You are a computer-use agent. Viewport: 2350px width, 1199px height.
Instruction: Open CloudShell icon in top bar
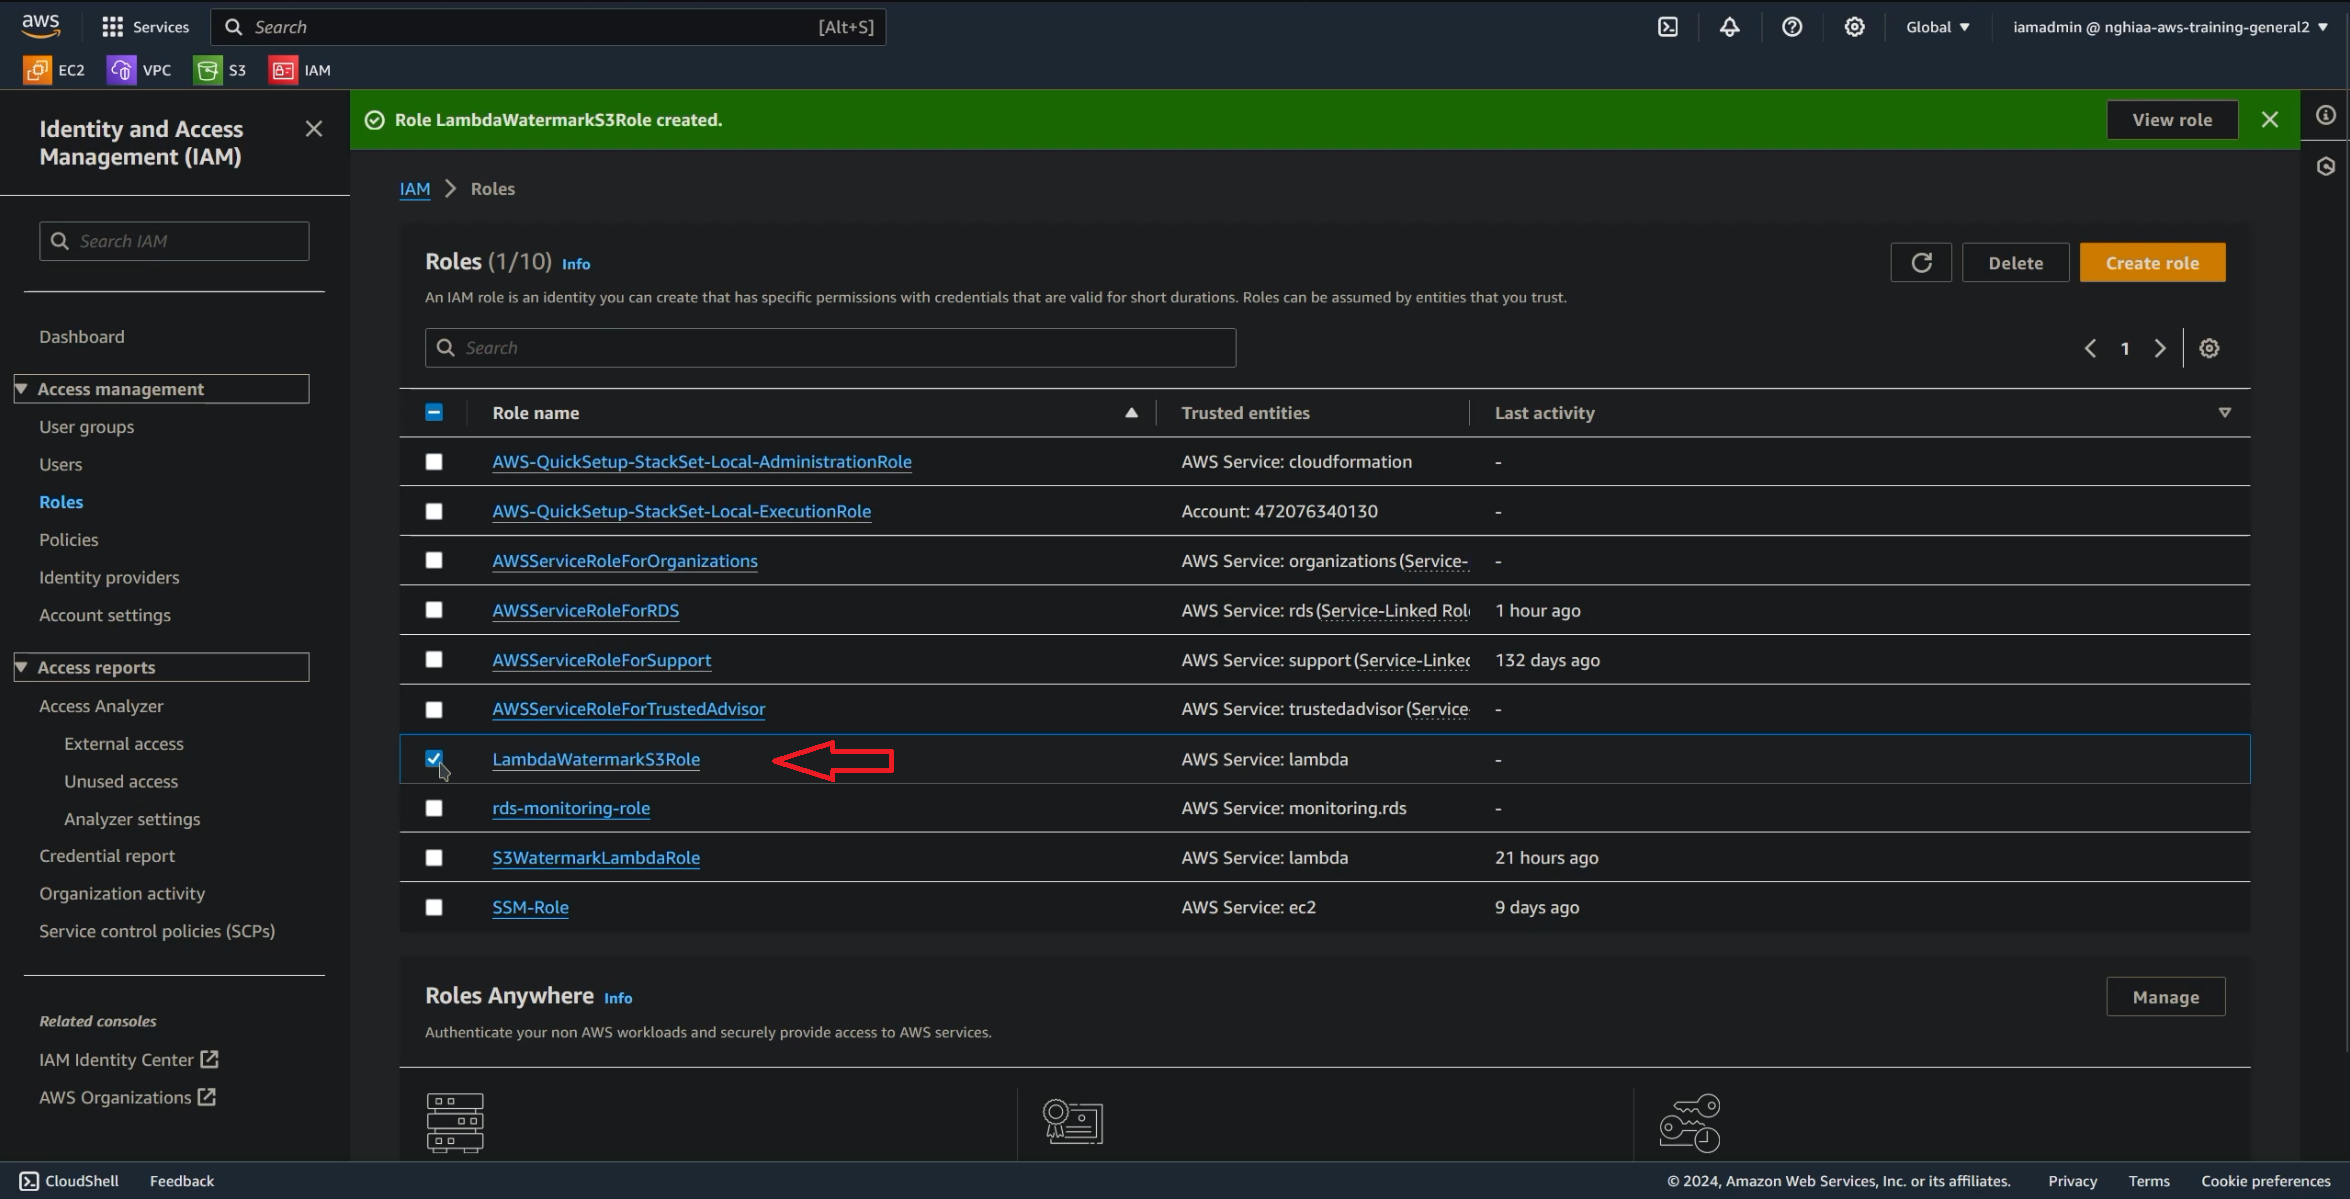tap(1668, 27)
